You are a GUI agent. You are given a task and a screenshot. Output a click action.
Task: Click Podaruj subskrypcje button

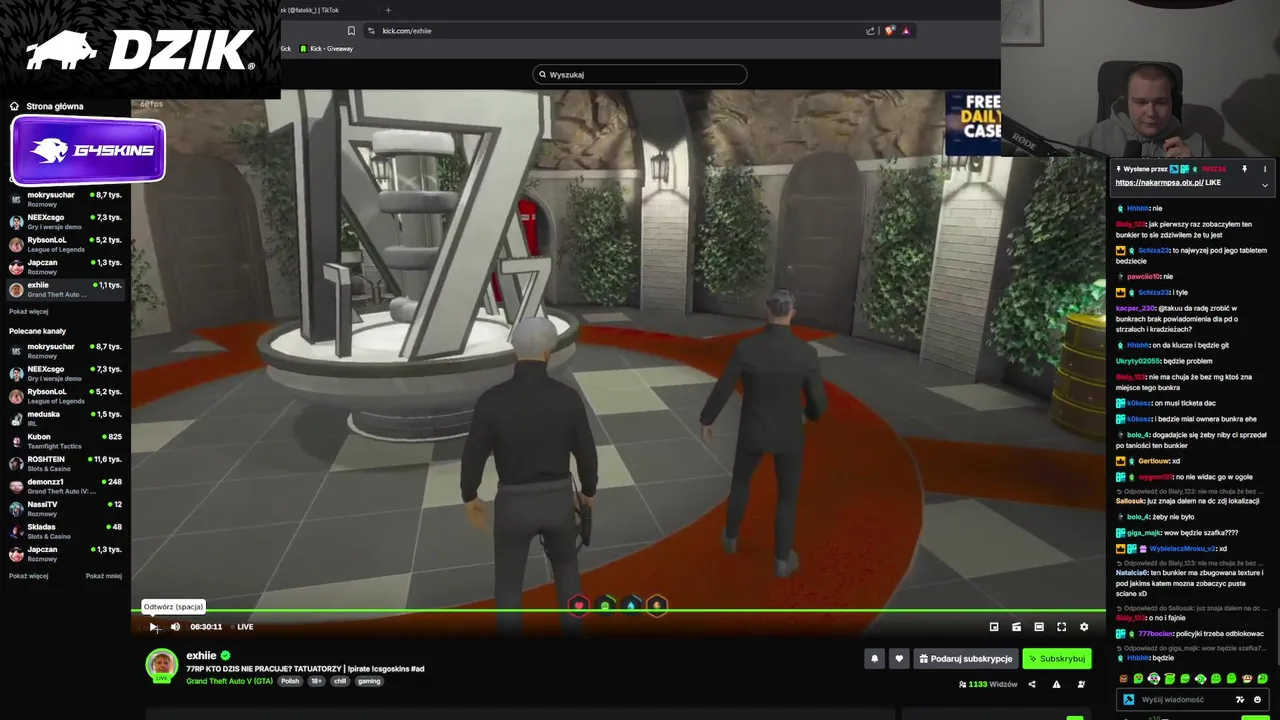(966, 659)
